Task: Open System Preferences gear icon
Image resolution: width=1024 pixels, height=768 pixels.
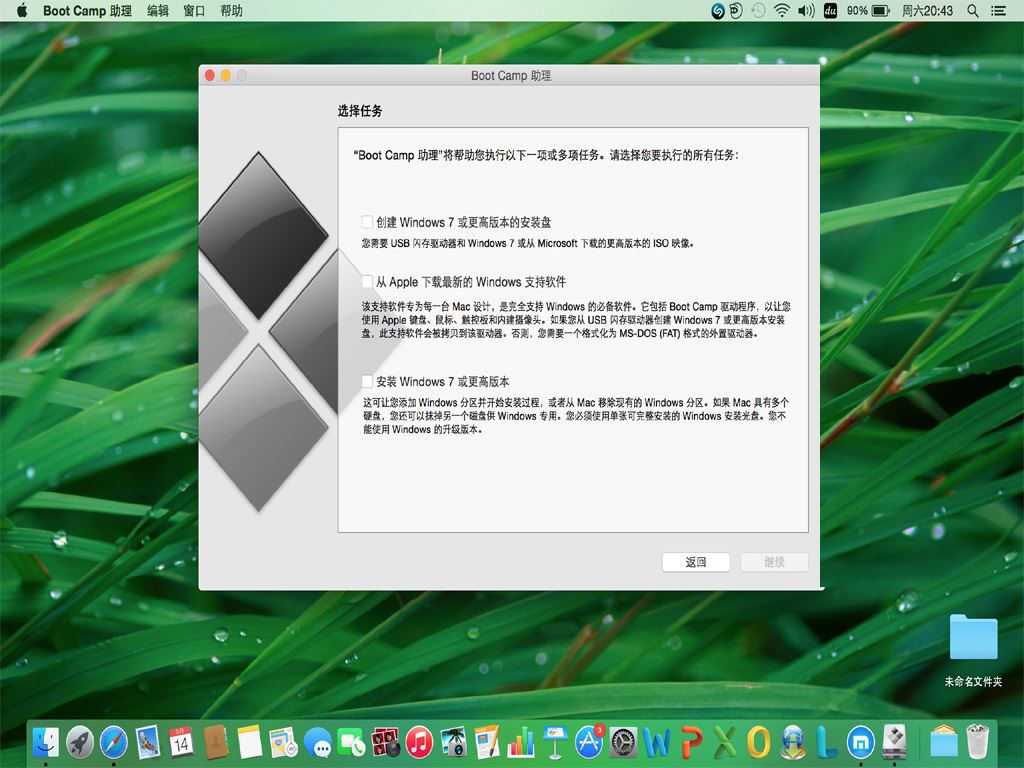Action: [624, 742]
